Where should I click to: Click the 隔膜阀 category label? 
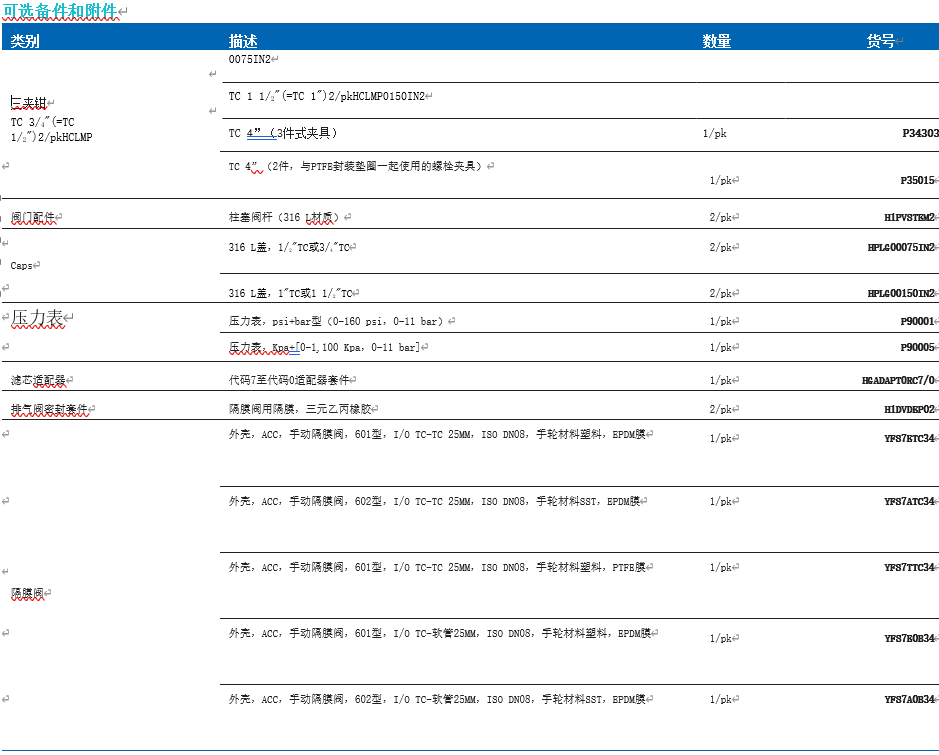click(x=28, y=593)
